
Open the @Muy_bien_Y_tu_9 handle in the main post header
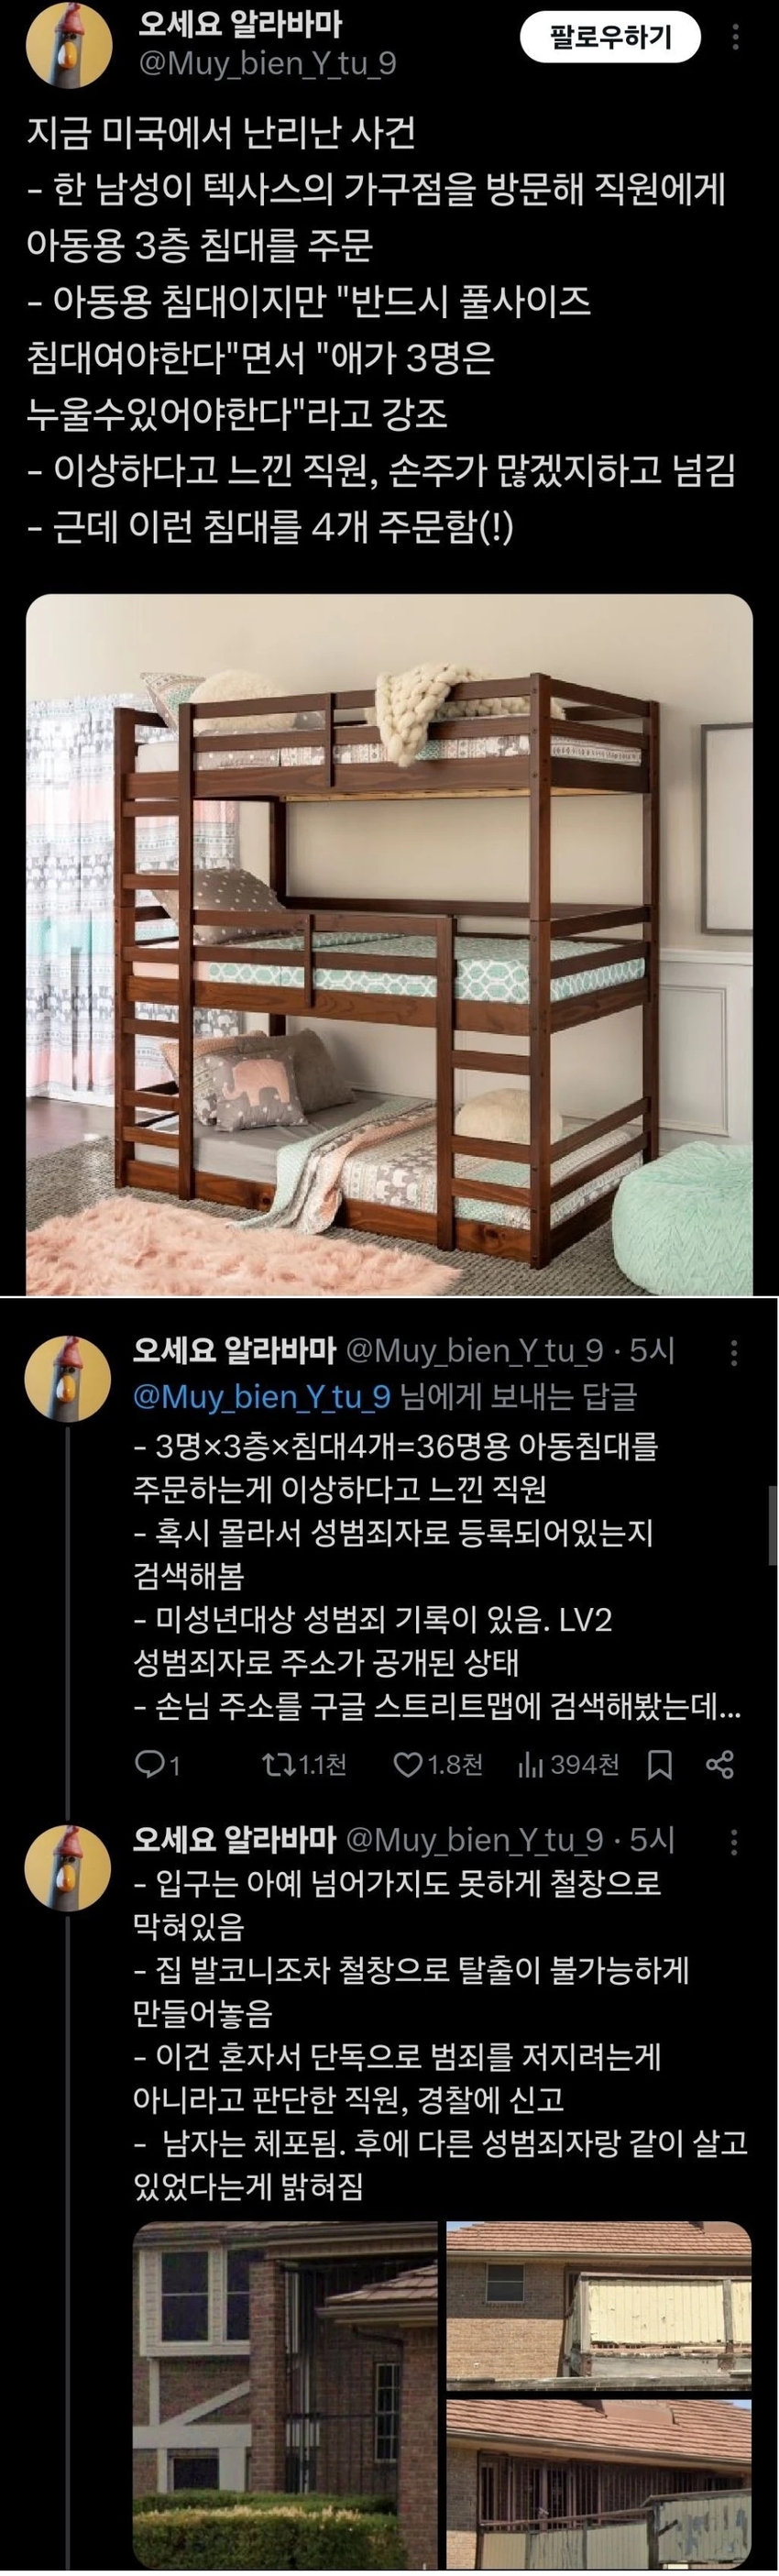(267, 64)
